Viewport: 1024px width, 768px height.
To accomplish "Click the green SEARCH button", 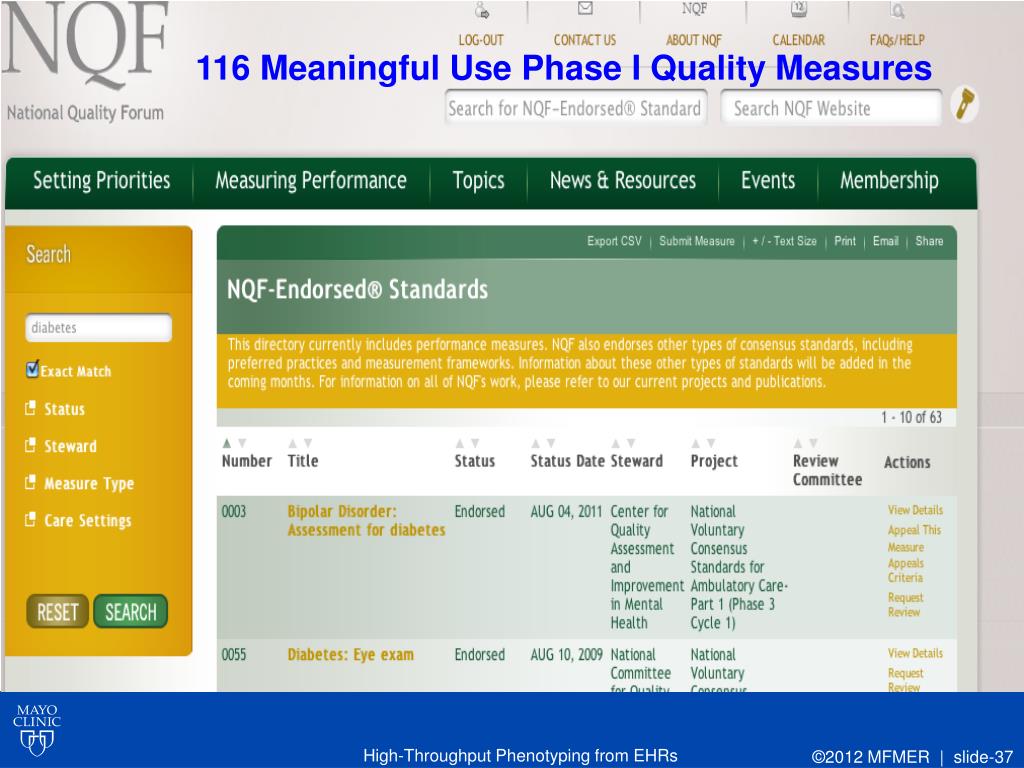I will 131,612.
